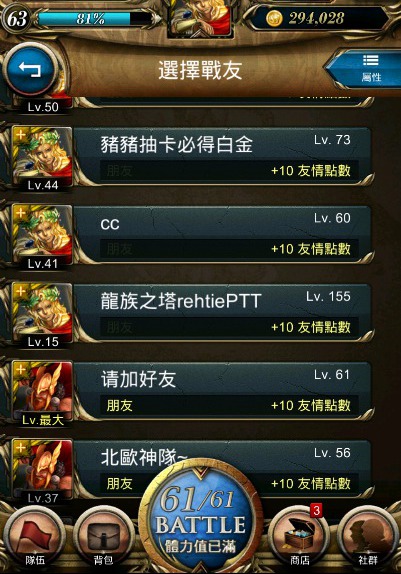Viewport: 401px width, 574px height.
Task: Select ally named CC
Action: tap(223, 234)
